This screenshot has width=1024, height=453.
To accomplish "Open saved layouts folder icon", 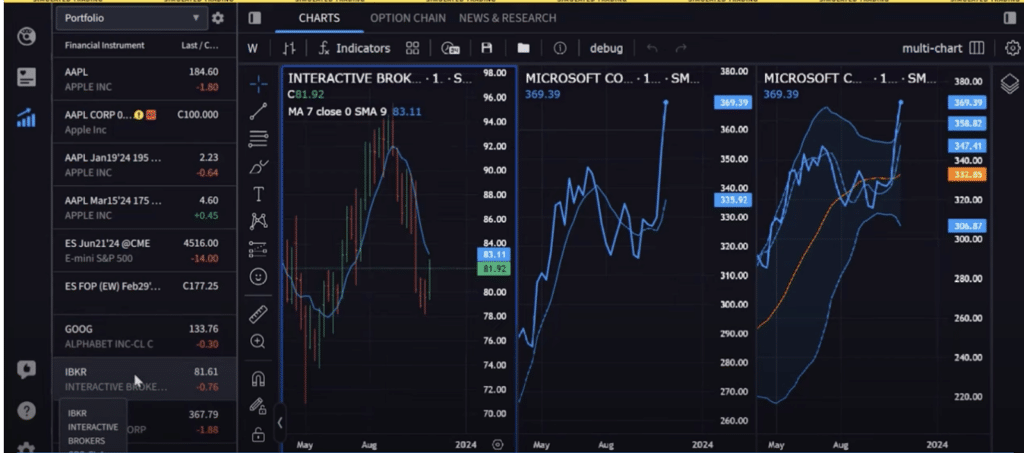I will 523,48.
